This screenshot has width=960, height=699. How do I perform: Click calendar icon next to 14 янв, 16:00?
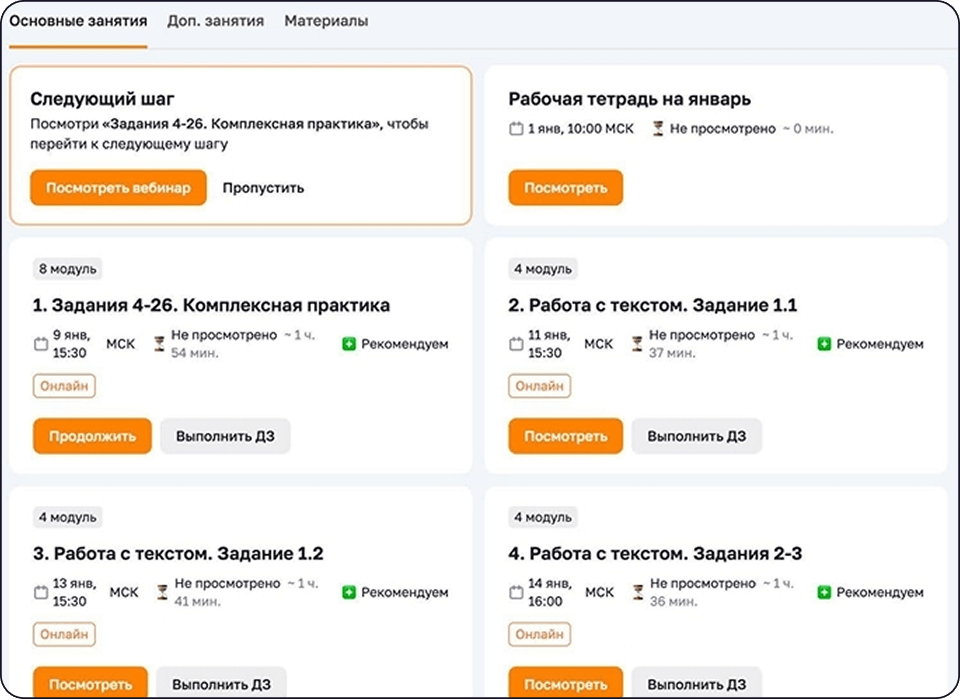[516, 592]
